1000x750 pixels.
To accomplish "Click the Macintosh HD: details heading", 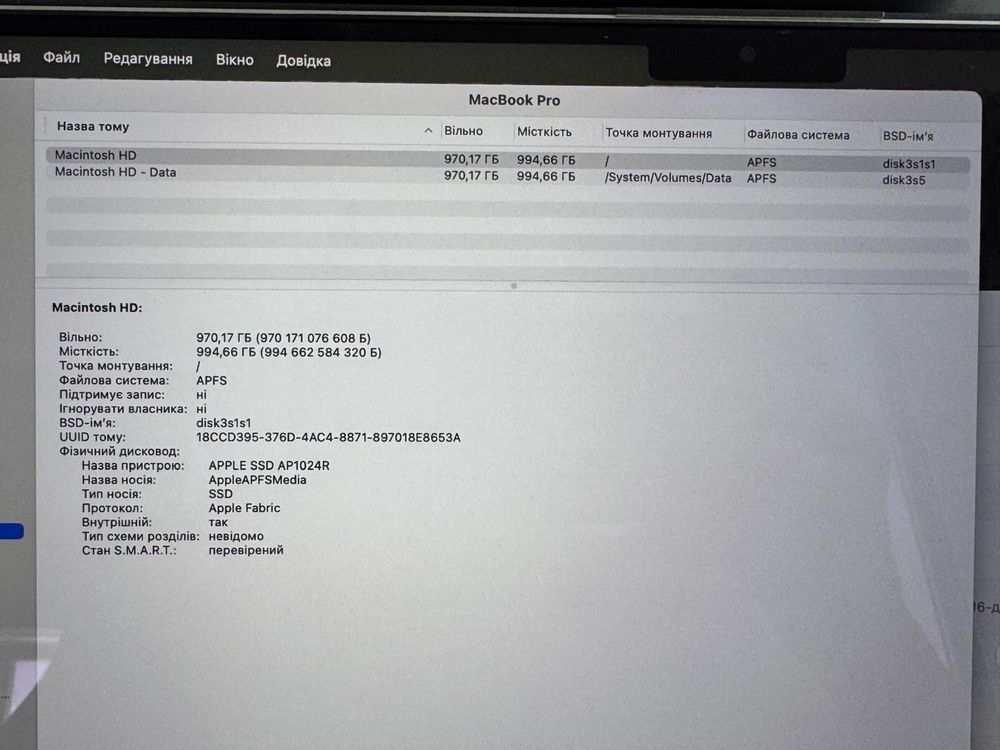I will point(97,307).
